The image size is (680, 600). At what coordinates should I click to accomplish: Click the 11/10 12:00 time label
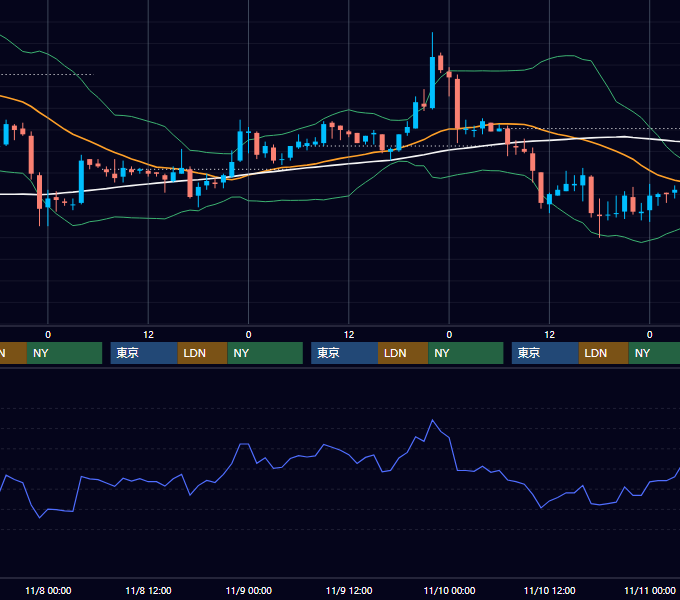549,590
